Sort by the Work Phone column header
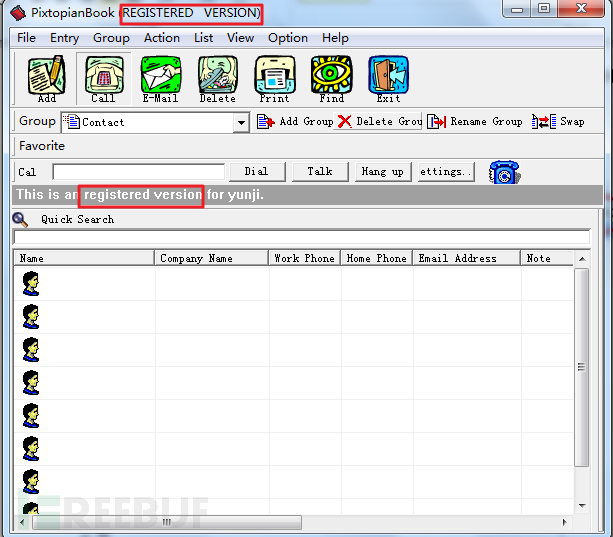The image size is (613, 537). pyautogui.click(x=305, y=258)
